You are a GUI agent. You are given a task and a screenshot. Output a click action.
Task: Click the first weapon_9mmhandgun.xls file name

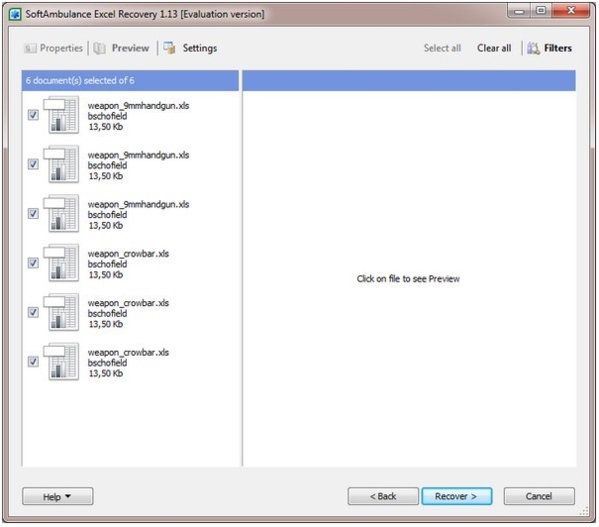(x=138, y=106)
